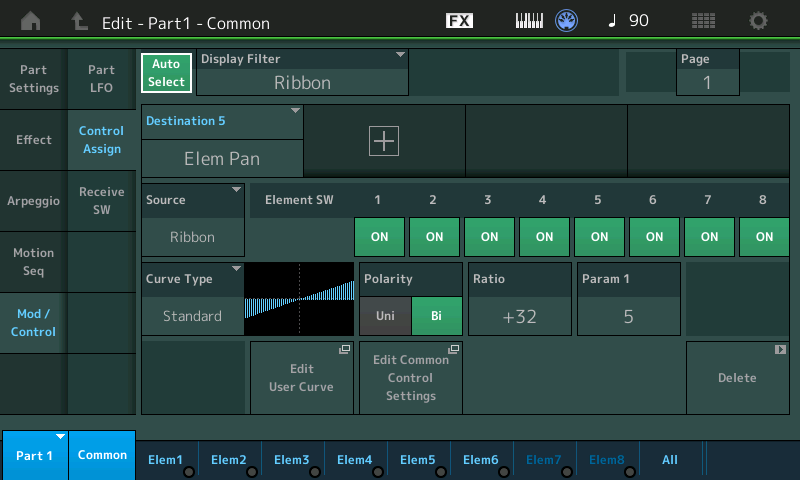The image size is (800, 480).
Task: Open settings gear icon
Action: coord(759,21)
